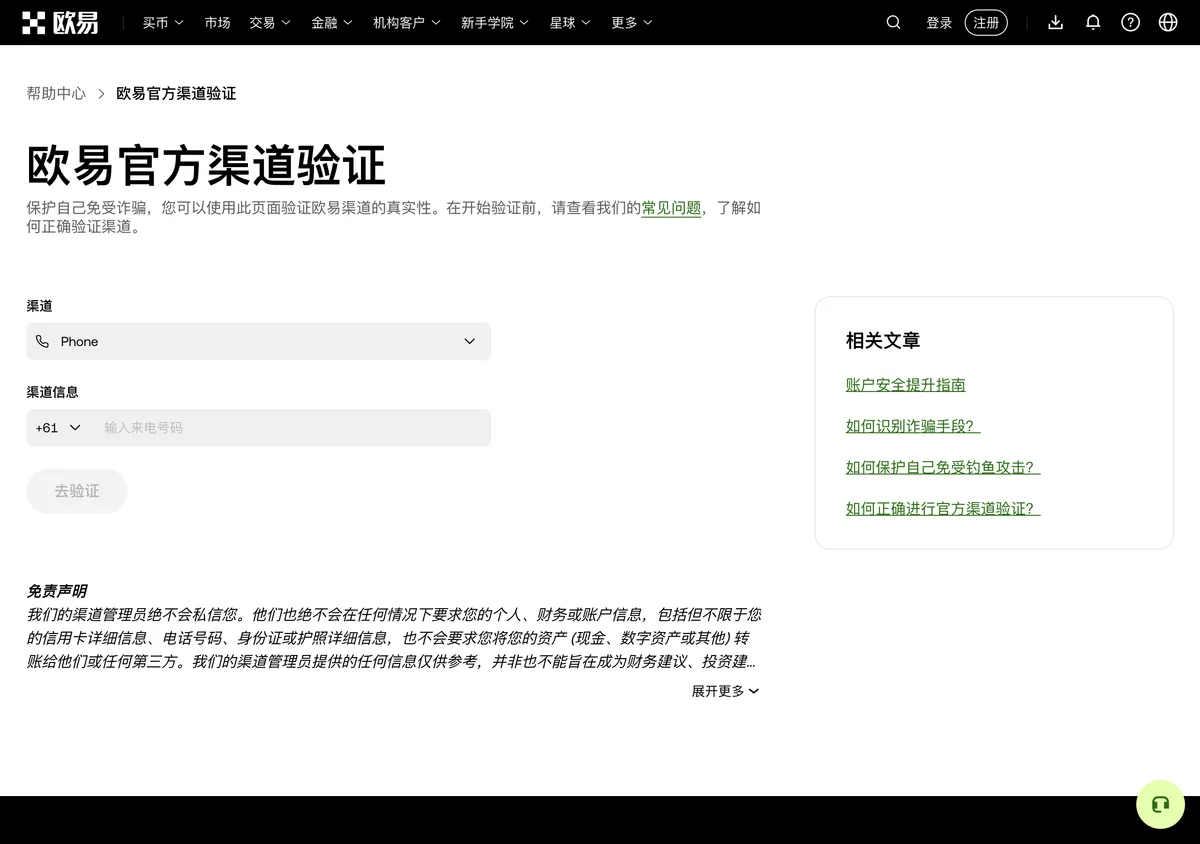Click the download icon in header
1200x844 pixels.
[x=1055, y=22]
